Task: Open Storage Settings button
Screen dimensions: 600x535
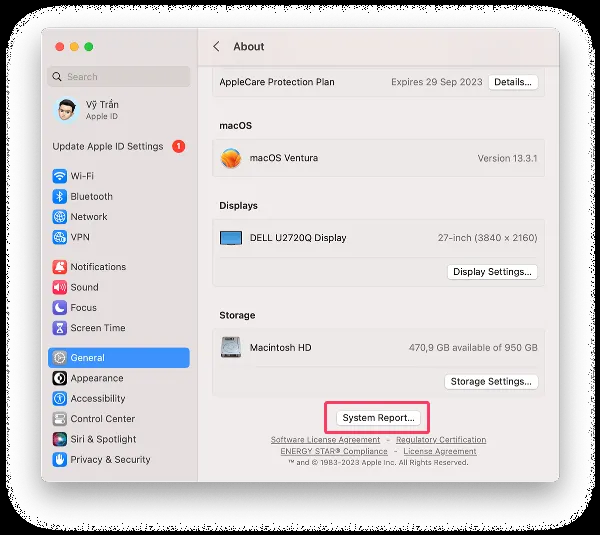Action: pyautogui.click(x=491, y=382)
